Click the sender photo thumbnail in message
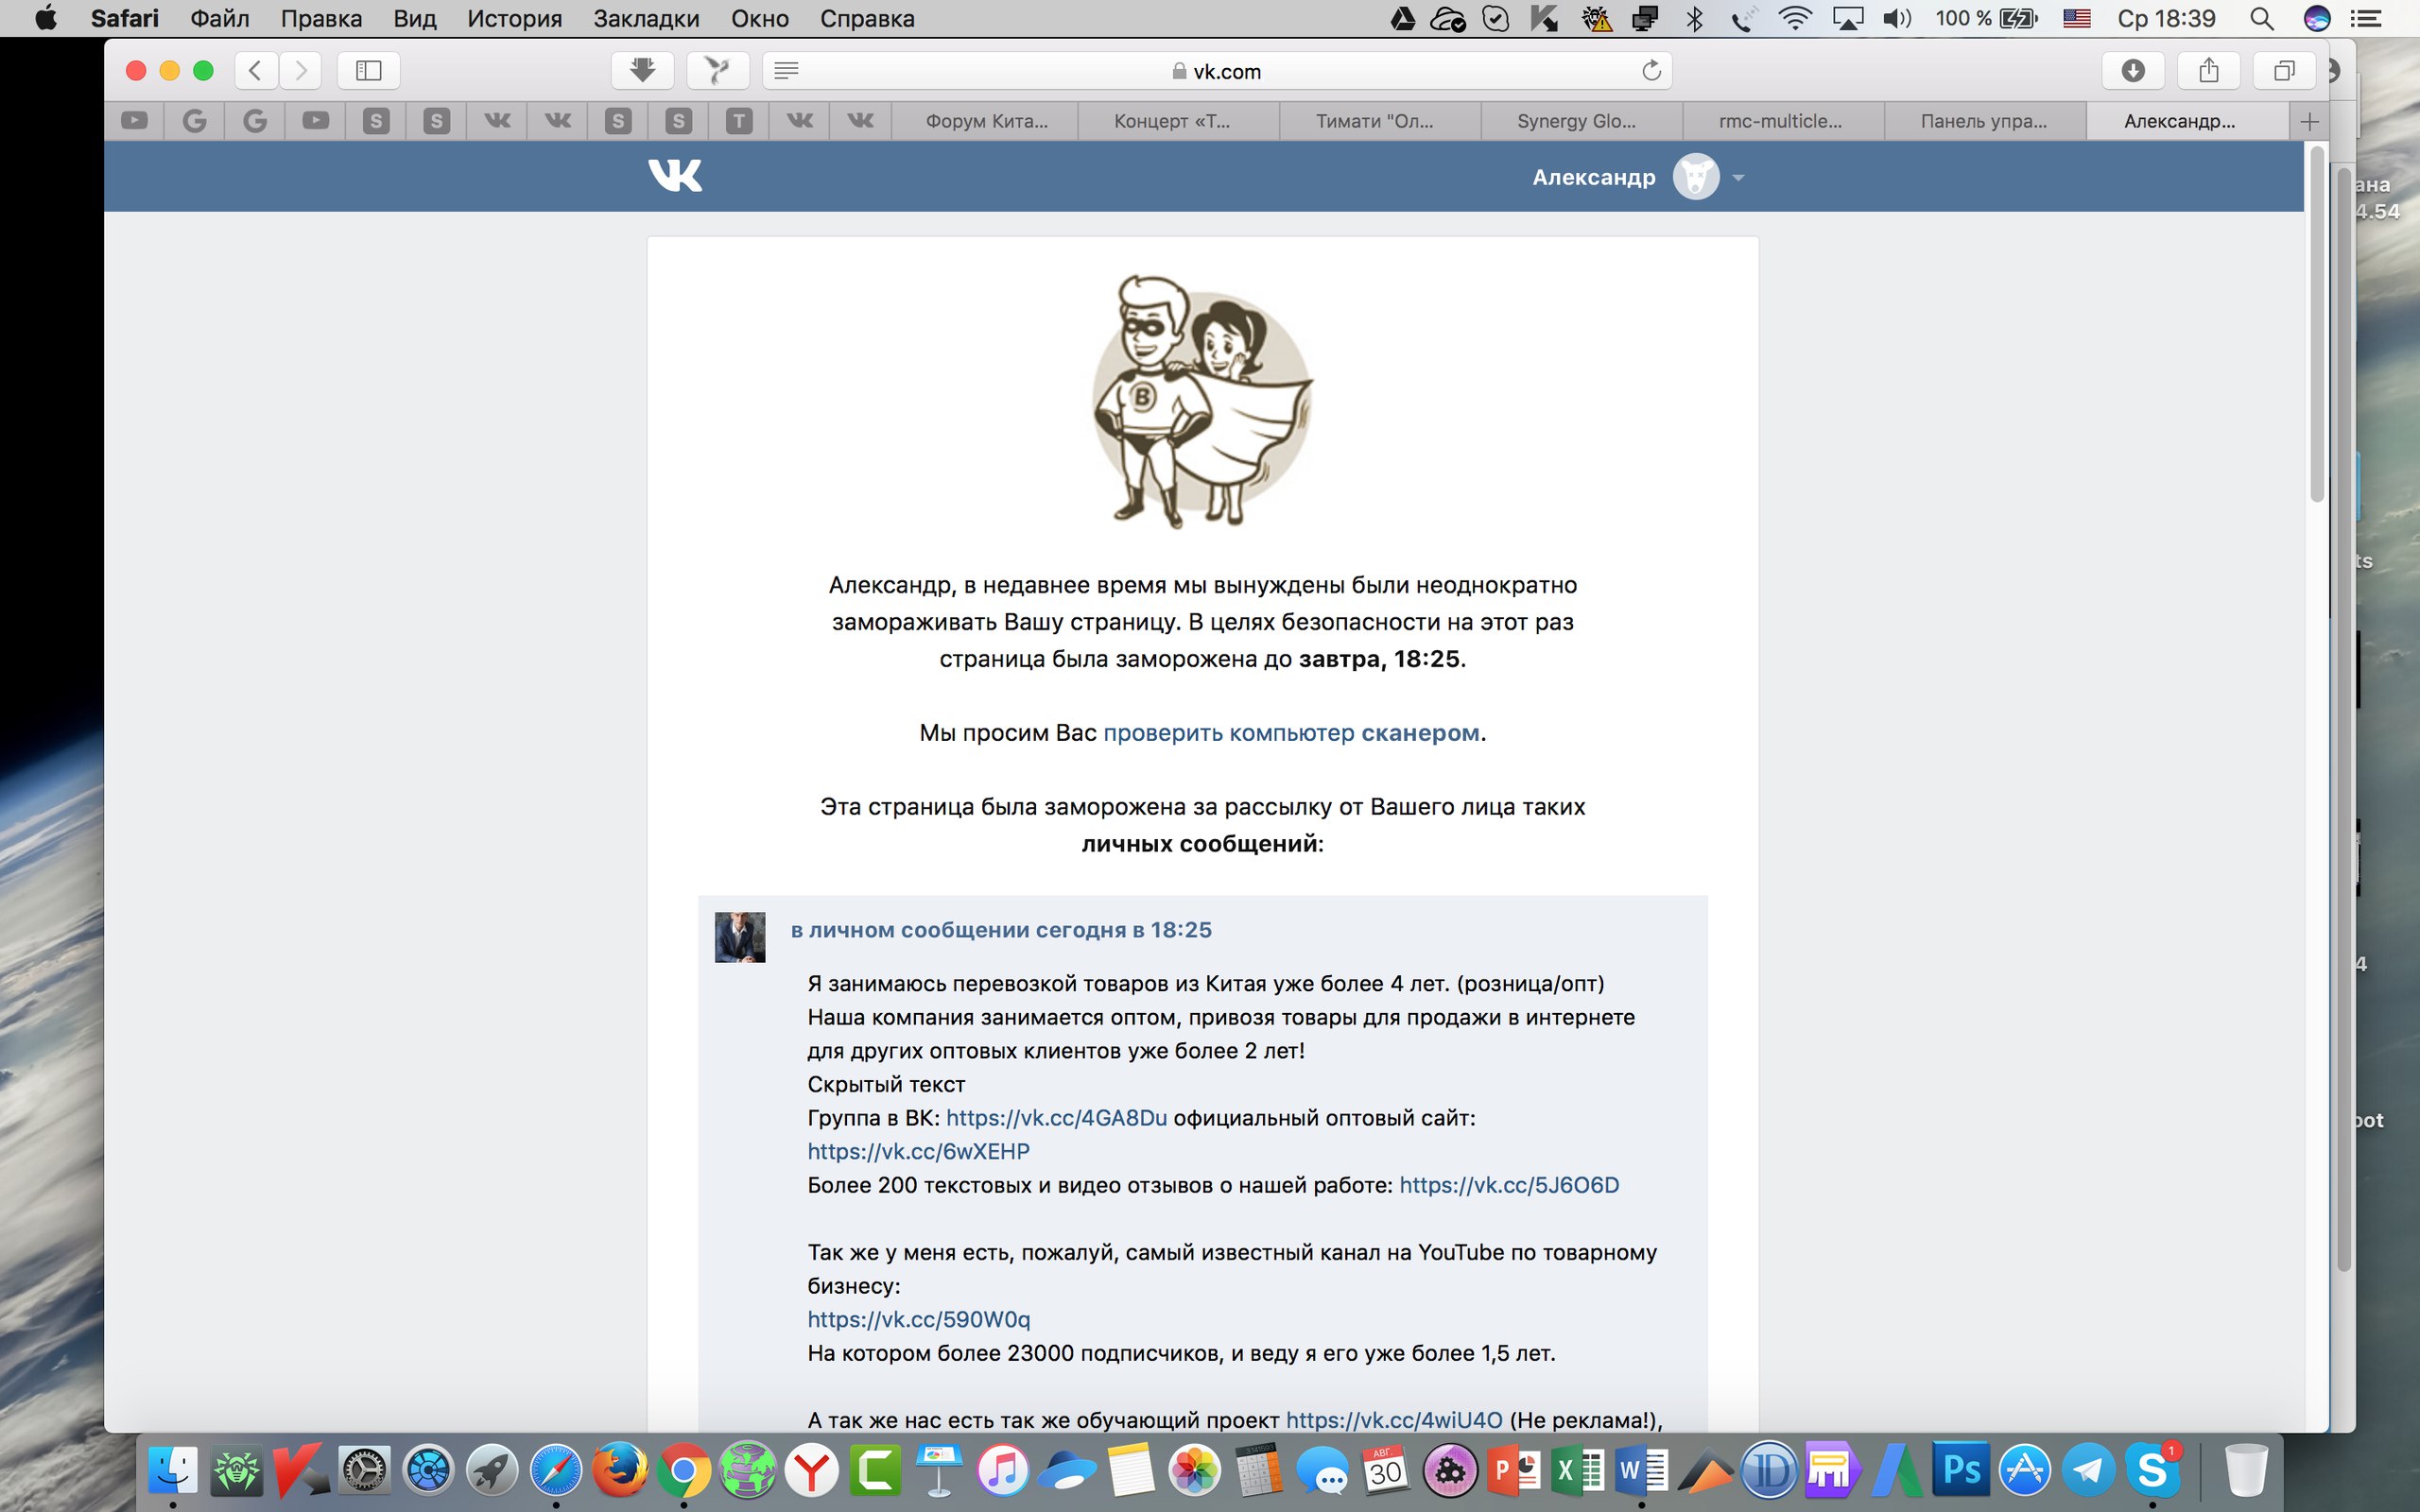Viewport: 2420px width, 1512px height. click(740, 937)
